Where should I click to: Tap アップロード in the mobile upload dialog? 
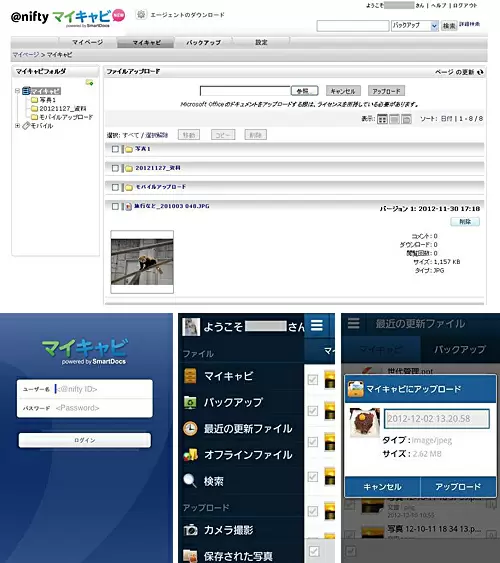(x=458, y=487)
